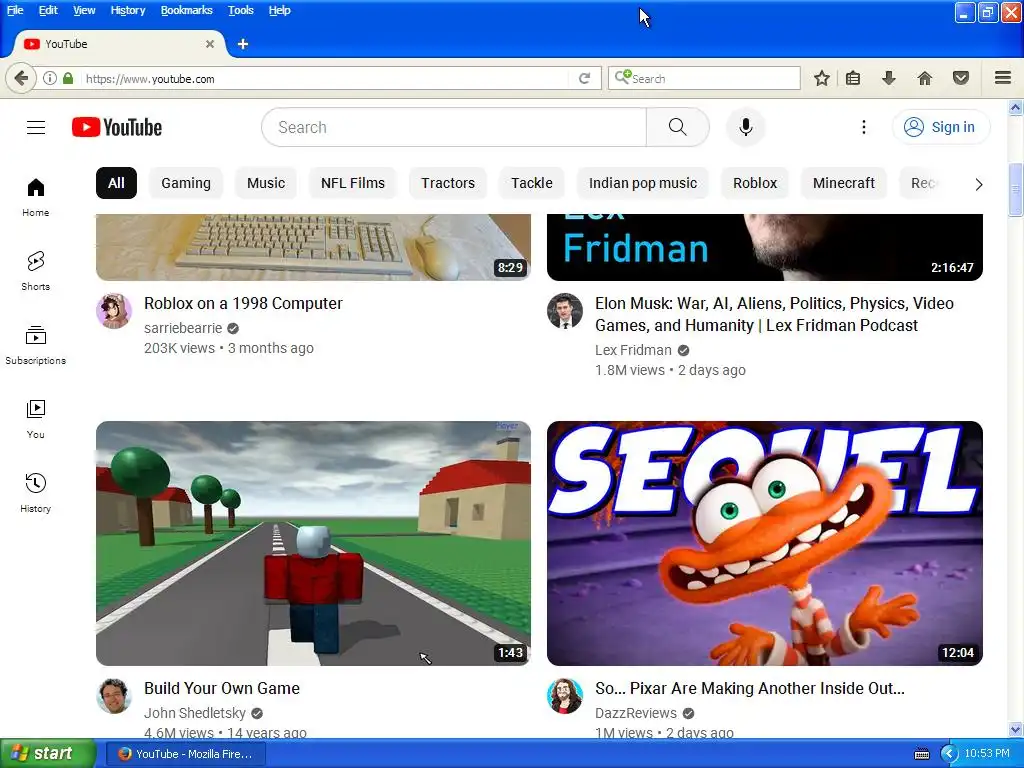Screen dimensions: 1024x768
Task: Visit the John Shedletsky channel name link
Action: (x=195, y=713)
